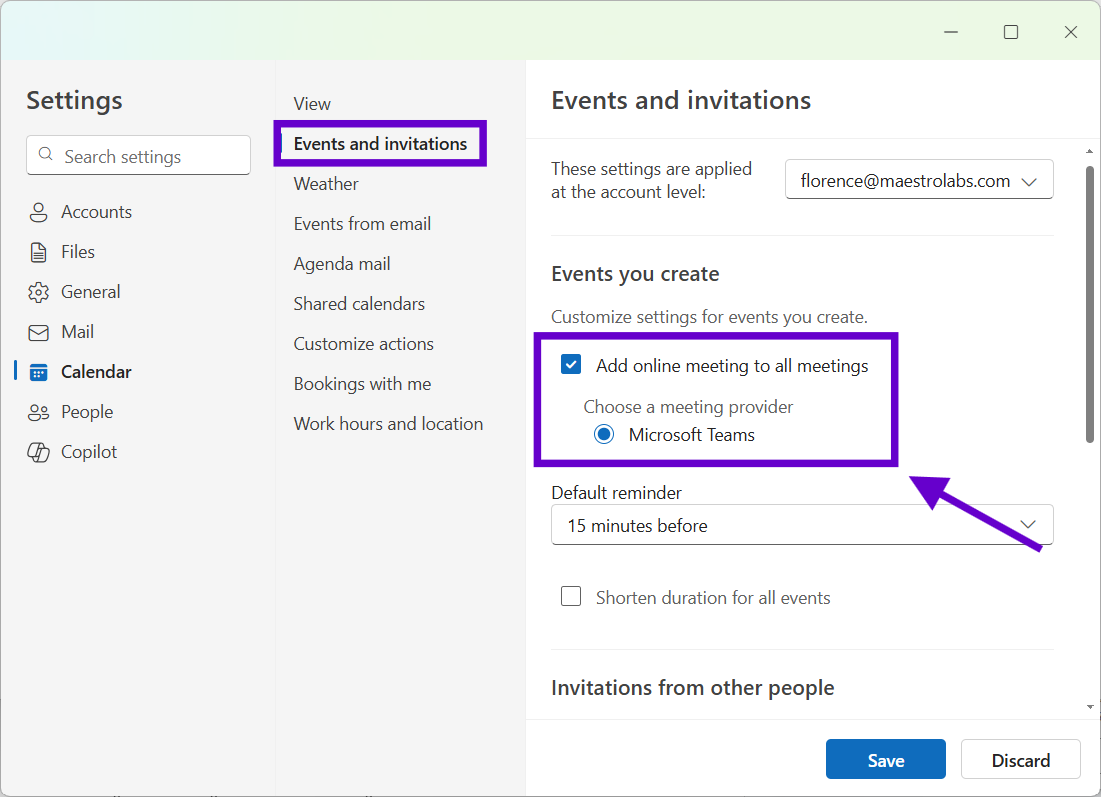This screenshot has height=797, width=1101.
Task: Click 'Invitations from other people' heading
Action: tap(692, 687)
